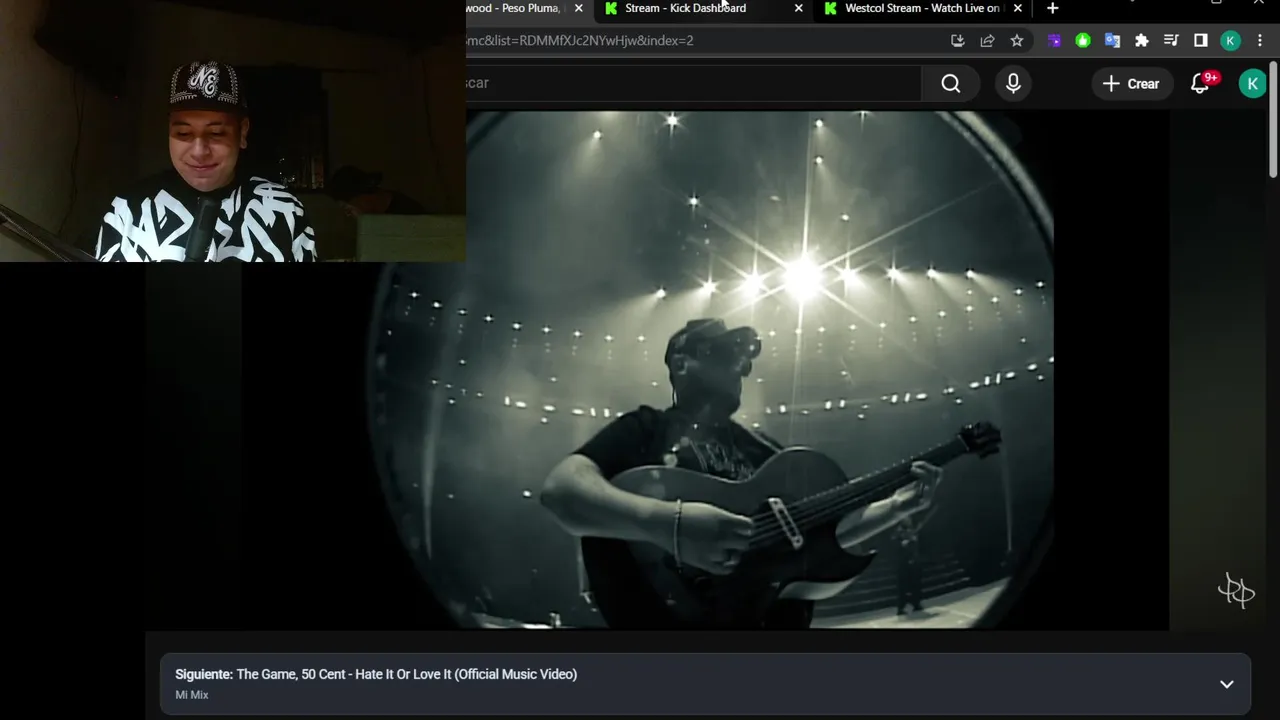Bookmark this page with star icon
The image size is (1280, 720).
1017,40
